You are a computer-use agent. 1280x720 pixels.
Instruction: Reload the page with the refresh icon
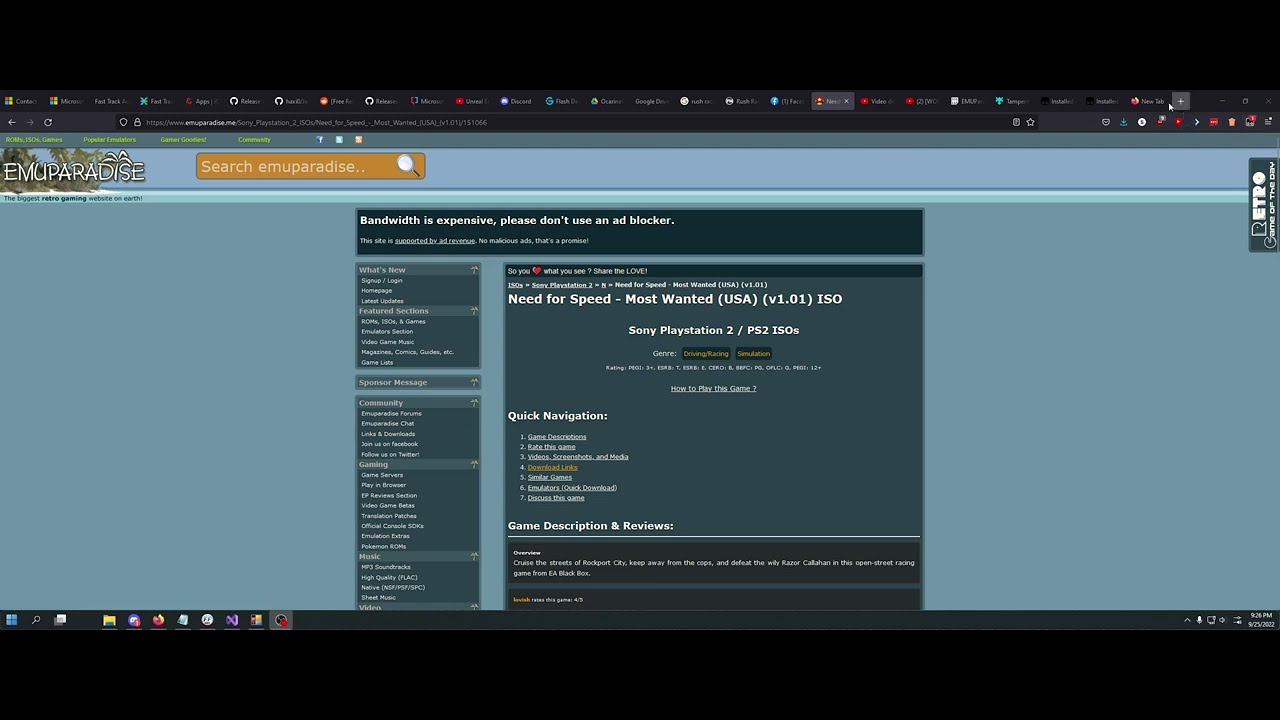pyautogui.click(x=48, y=122)
